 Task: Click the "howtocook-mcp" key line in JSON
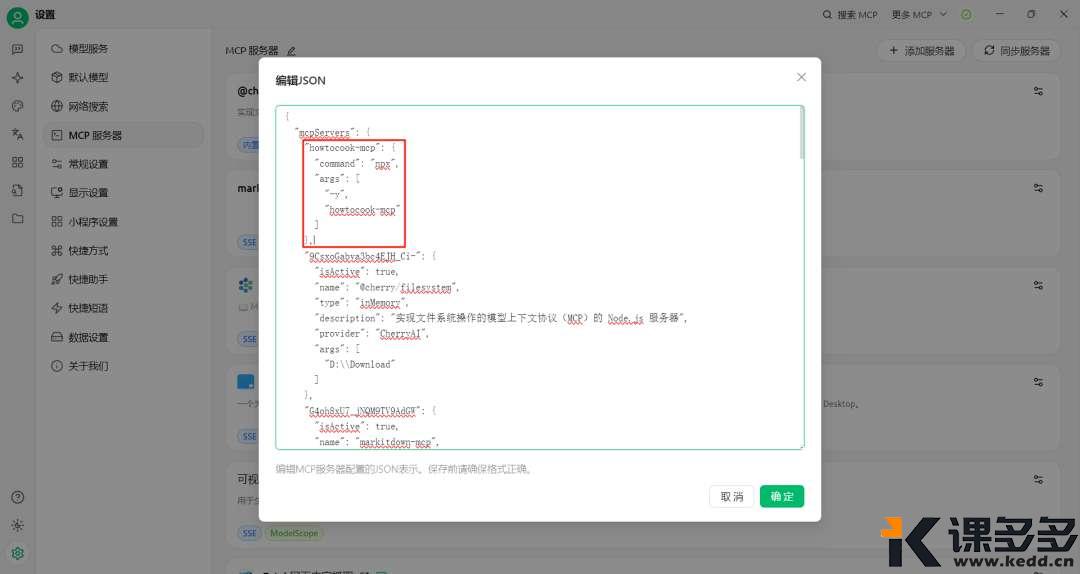pyautogui.click(x=351, y=147)
